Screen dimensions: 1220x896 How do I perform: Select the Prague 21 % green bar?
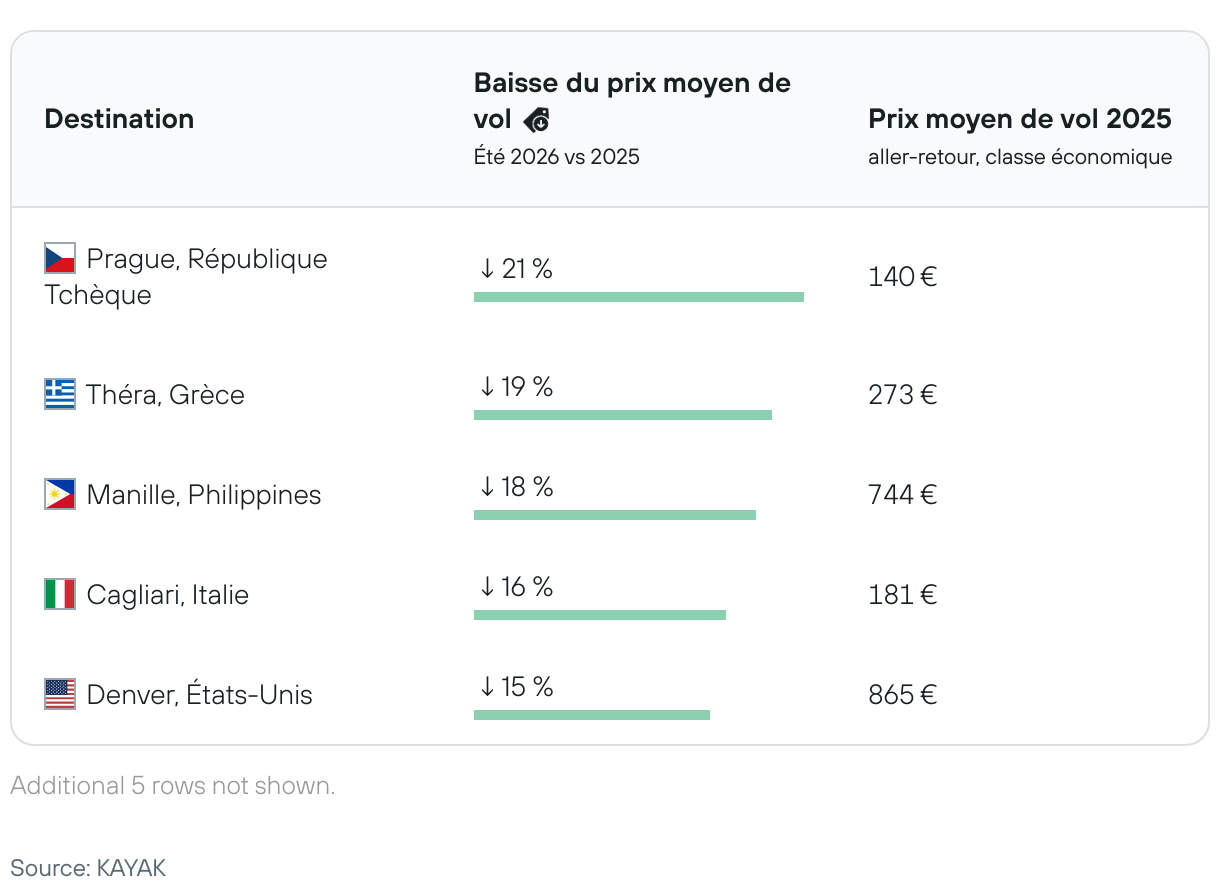pos(638,297)
